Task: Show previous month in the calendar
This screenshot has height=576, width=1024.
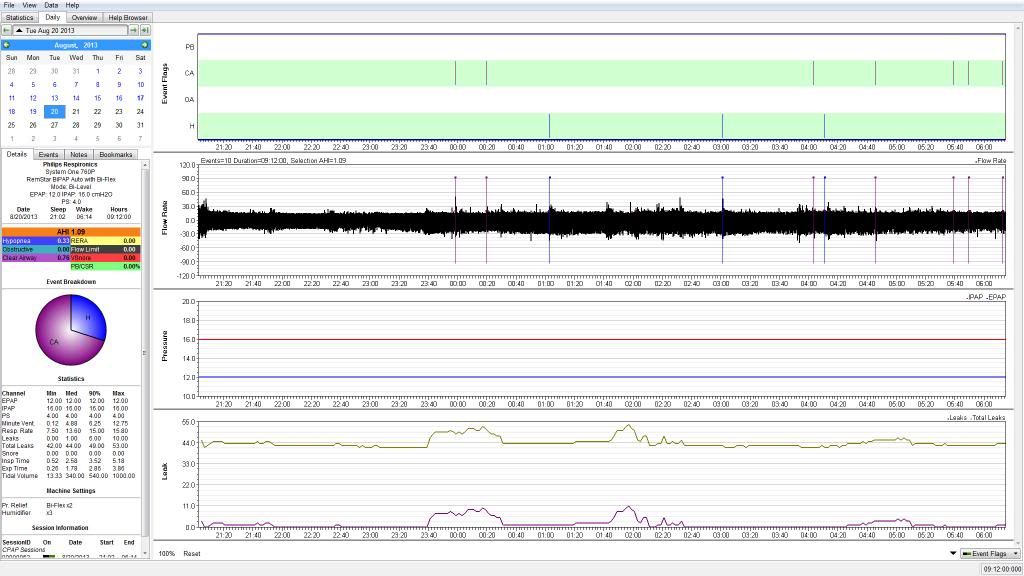Action: [7, 45]
